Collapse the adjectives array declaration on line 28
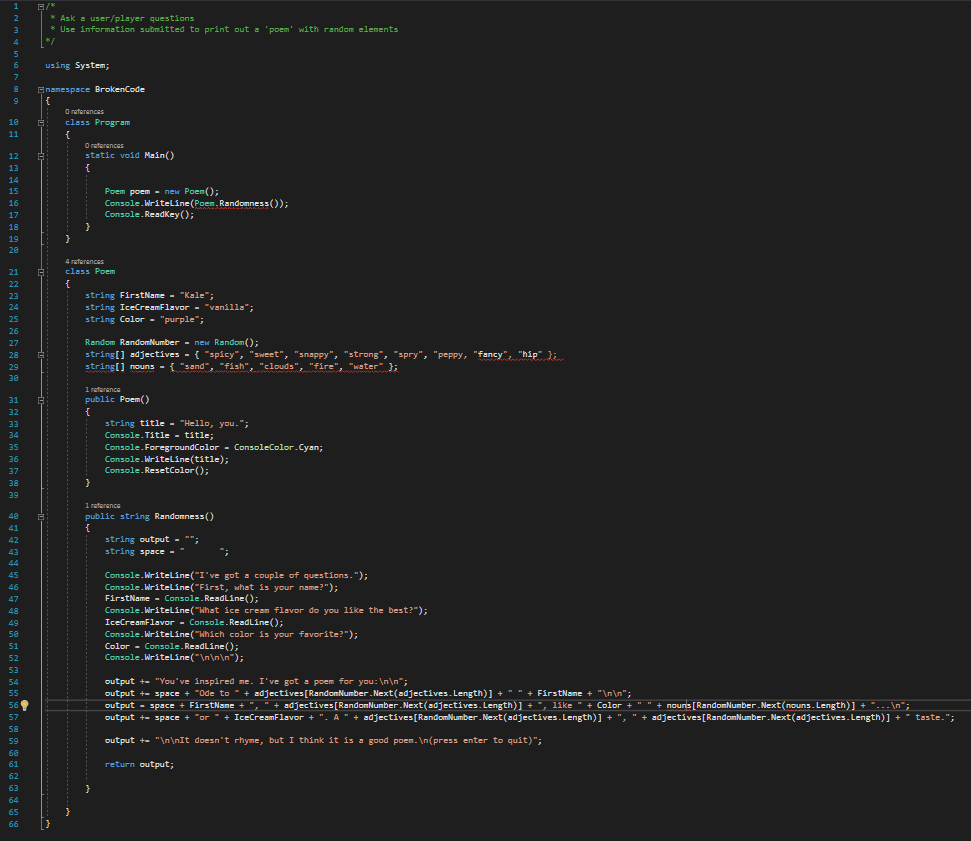 pyautogui.click(x=41, y=355)
